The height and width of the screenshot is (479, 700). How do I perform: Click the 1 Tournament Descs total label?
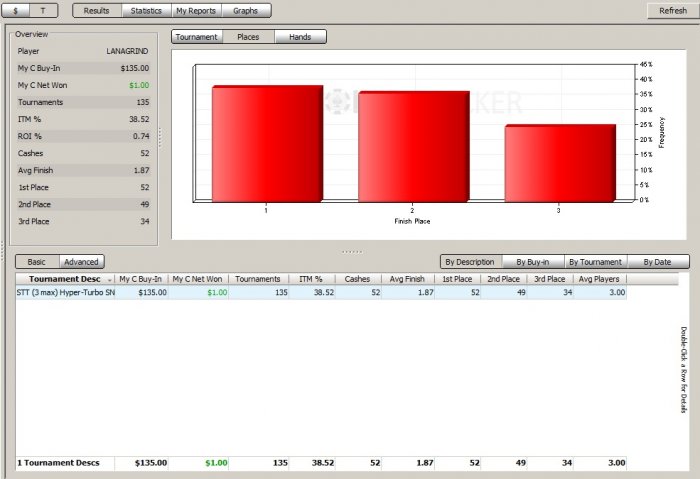[58, 463]
